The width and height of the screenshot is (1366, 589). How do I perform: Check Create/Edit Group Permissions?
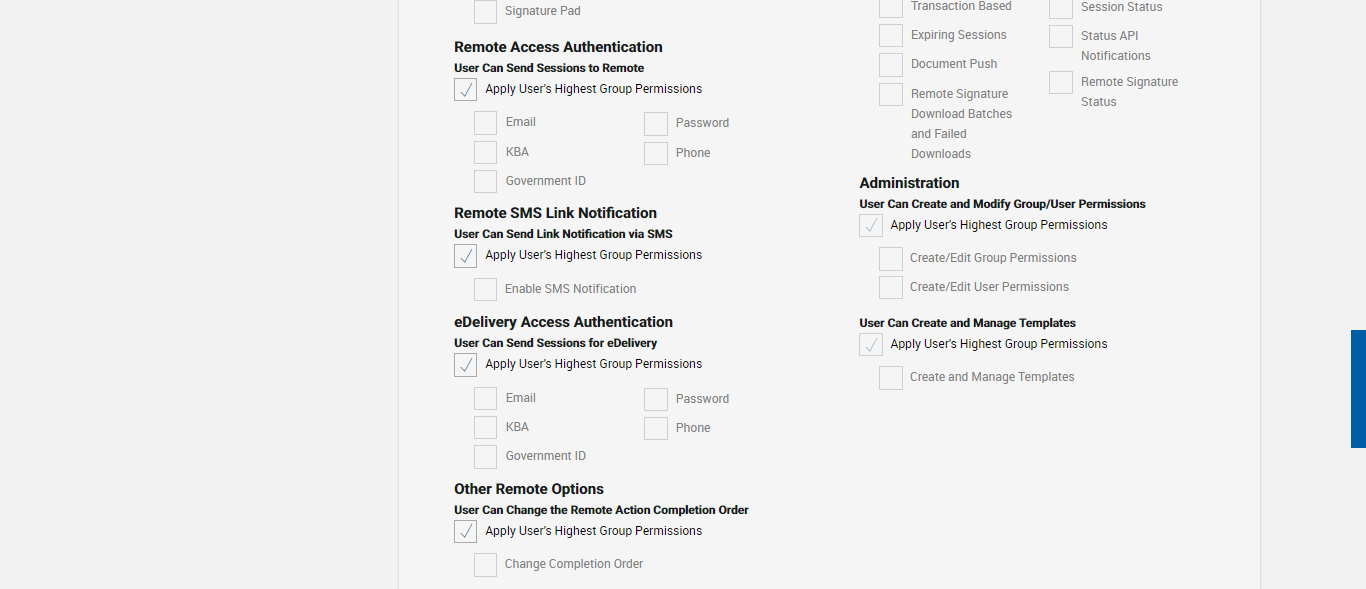[x=891, y=259]
